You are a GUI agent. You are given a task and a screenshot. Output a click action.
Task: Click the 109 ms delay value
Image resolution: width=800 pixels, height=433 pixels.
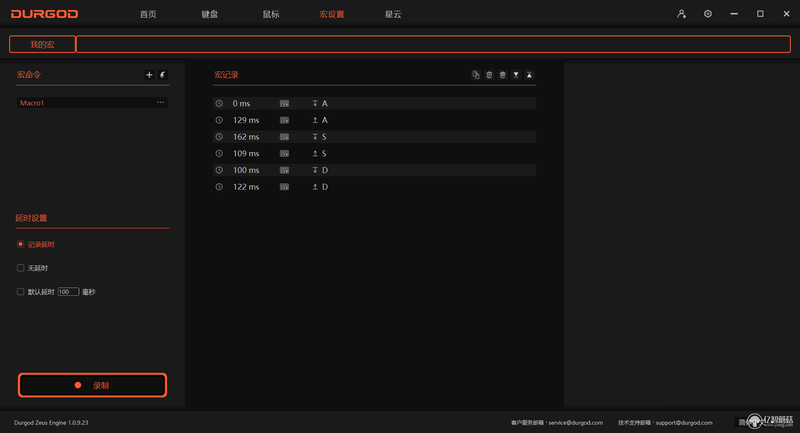click(x=246, y=154)
